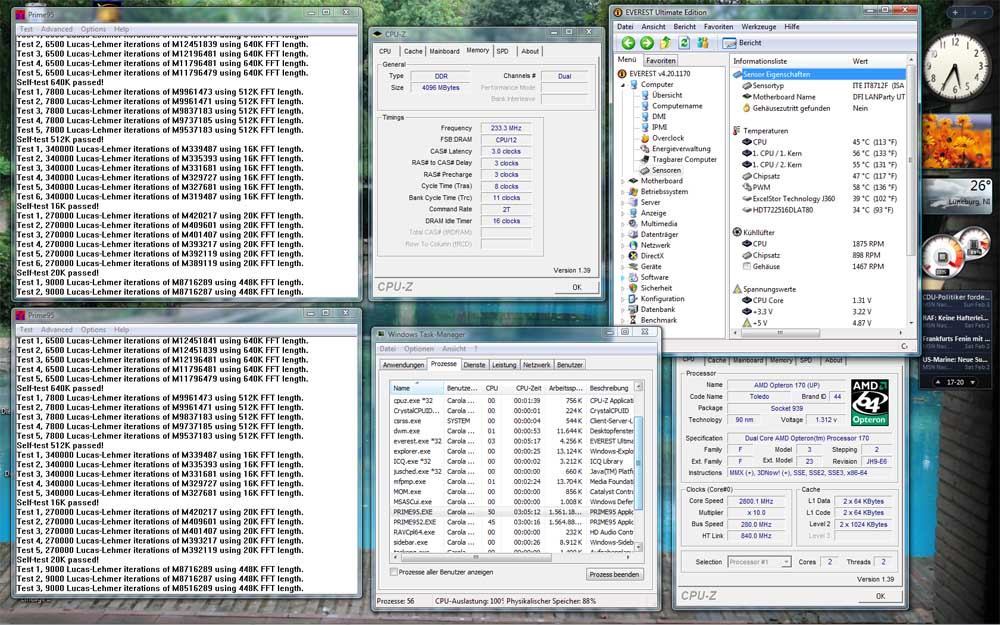
Task: Click the Temperaturen section thermometer icon
Action: pos(737,131)
